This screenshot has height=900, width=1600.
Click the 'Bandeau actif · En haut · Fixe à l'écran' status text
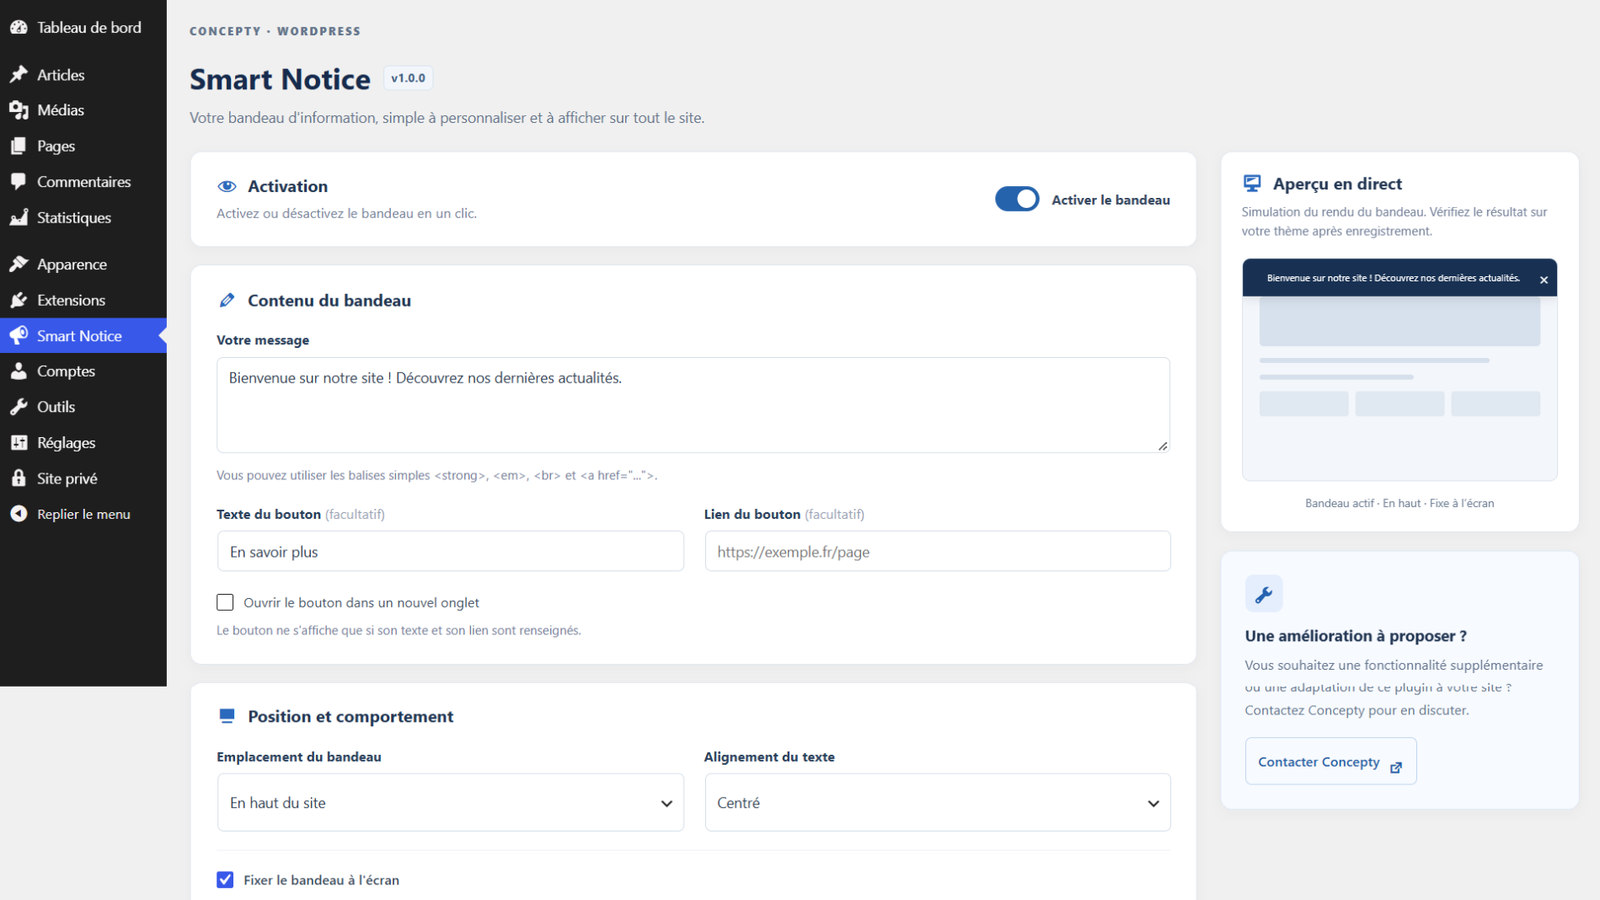pyautogui.click(x=1399, y=503)
